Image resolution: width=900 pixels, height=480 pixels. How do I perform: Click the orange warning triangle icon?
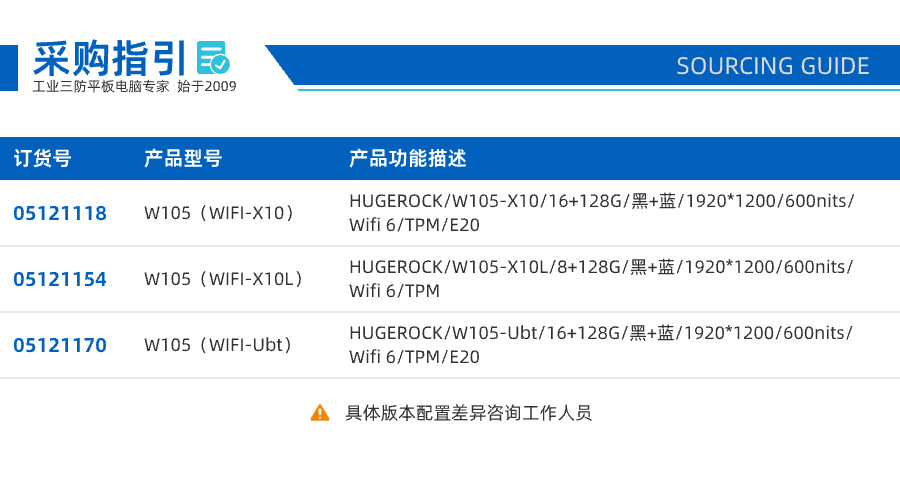tap(320, 412)
